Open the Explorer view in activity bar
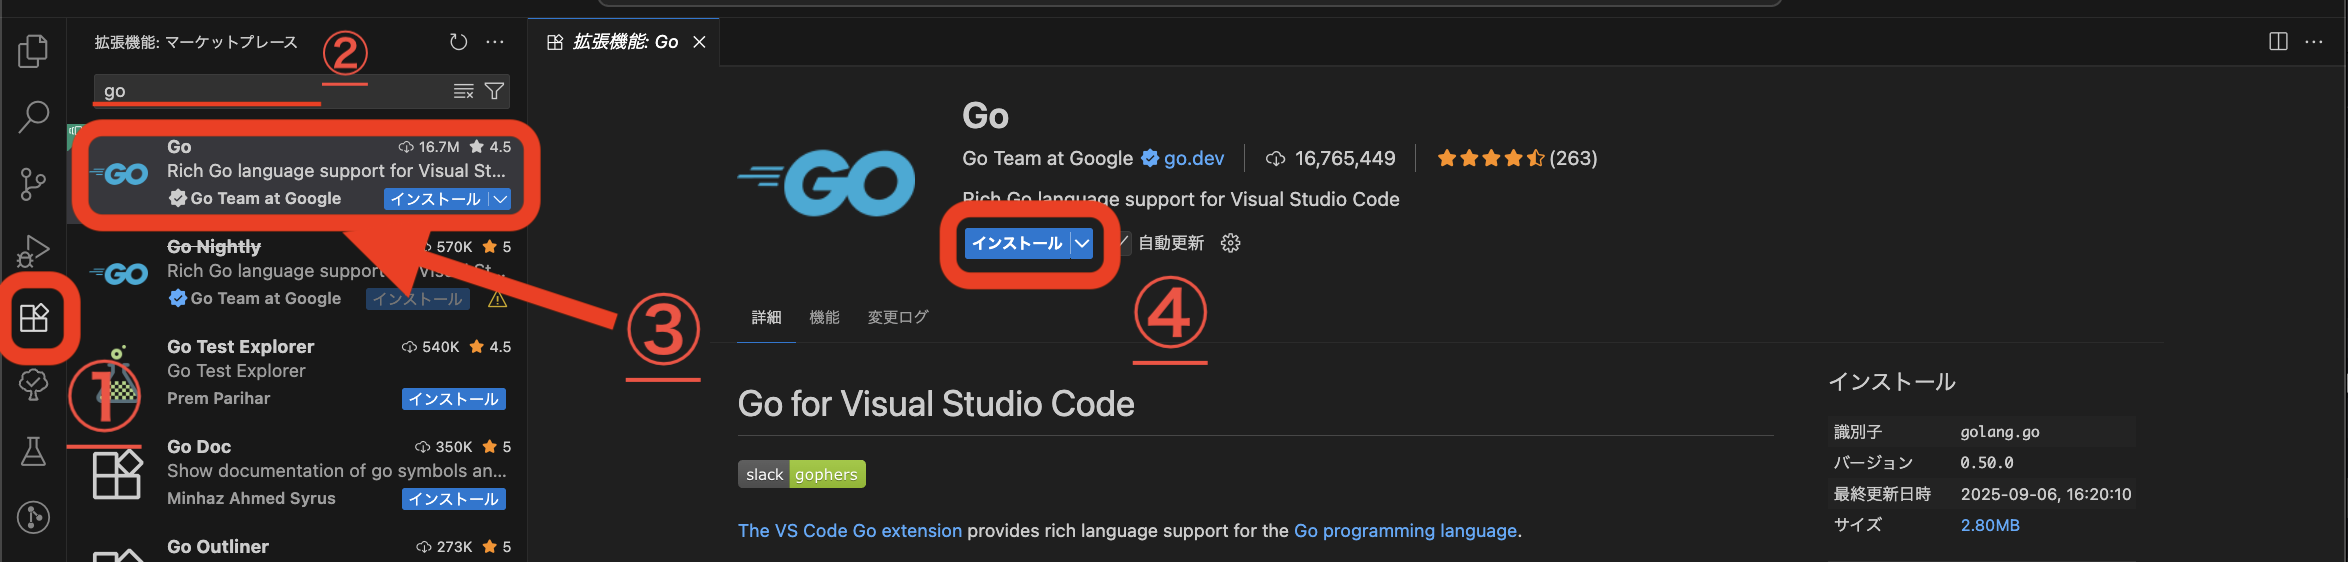Viewport: 2348px width, 562px height. (x=33, y=51)
